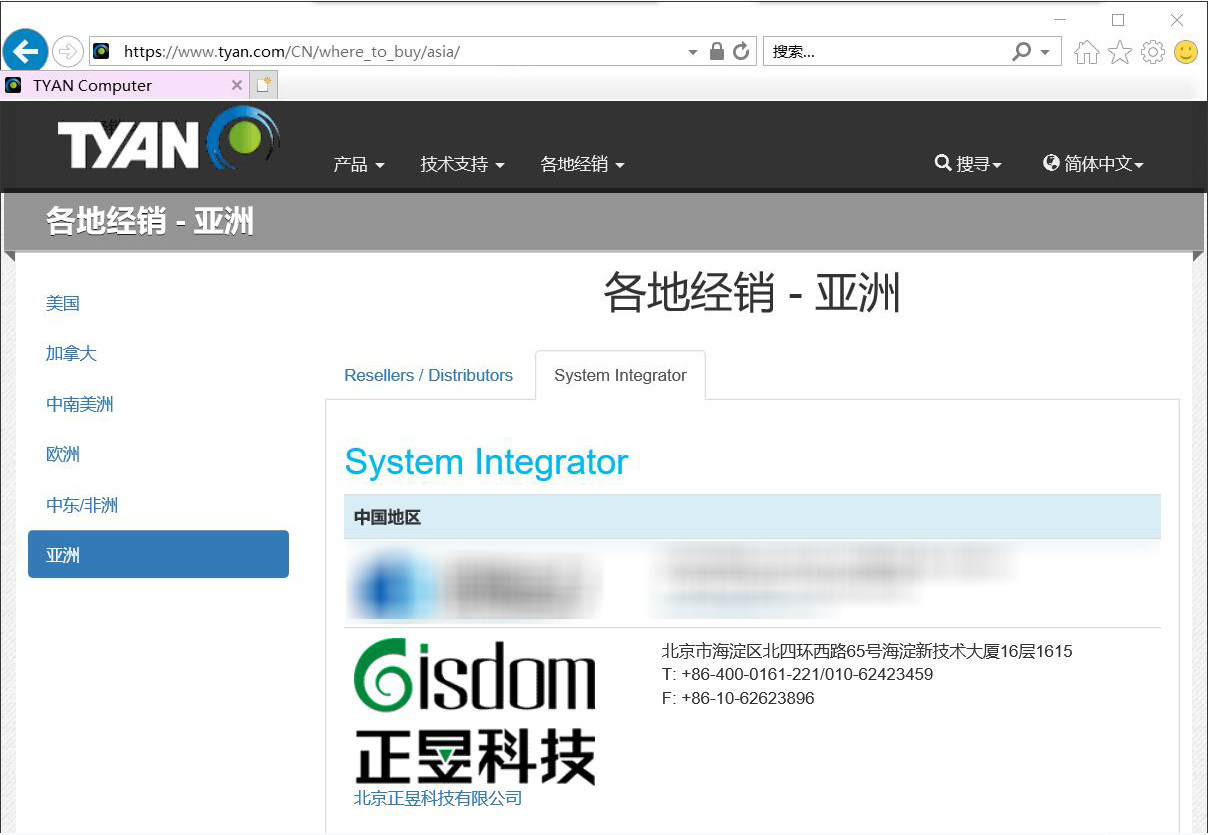Open the 中东/非洲 region link

(82, 505)
